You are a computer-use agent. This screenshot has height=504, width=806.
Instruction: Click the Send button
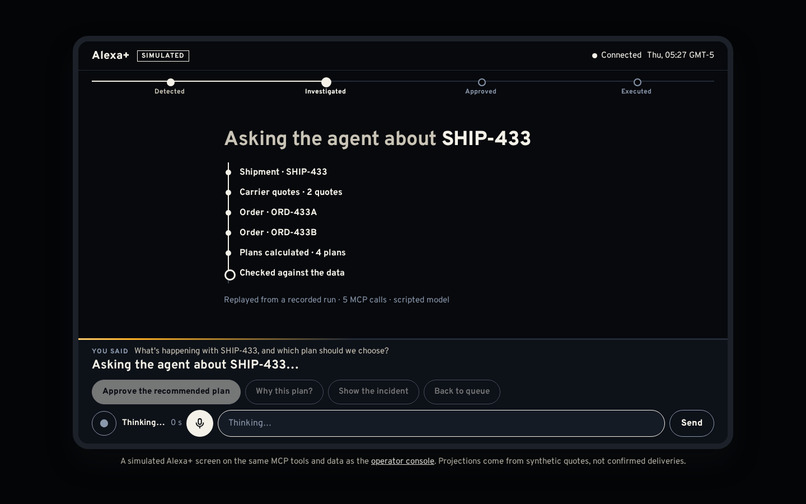point(691,423)
